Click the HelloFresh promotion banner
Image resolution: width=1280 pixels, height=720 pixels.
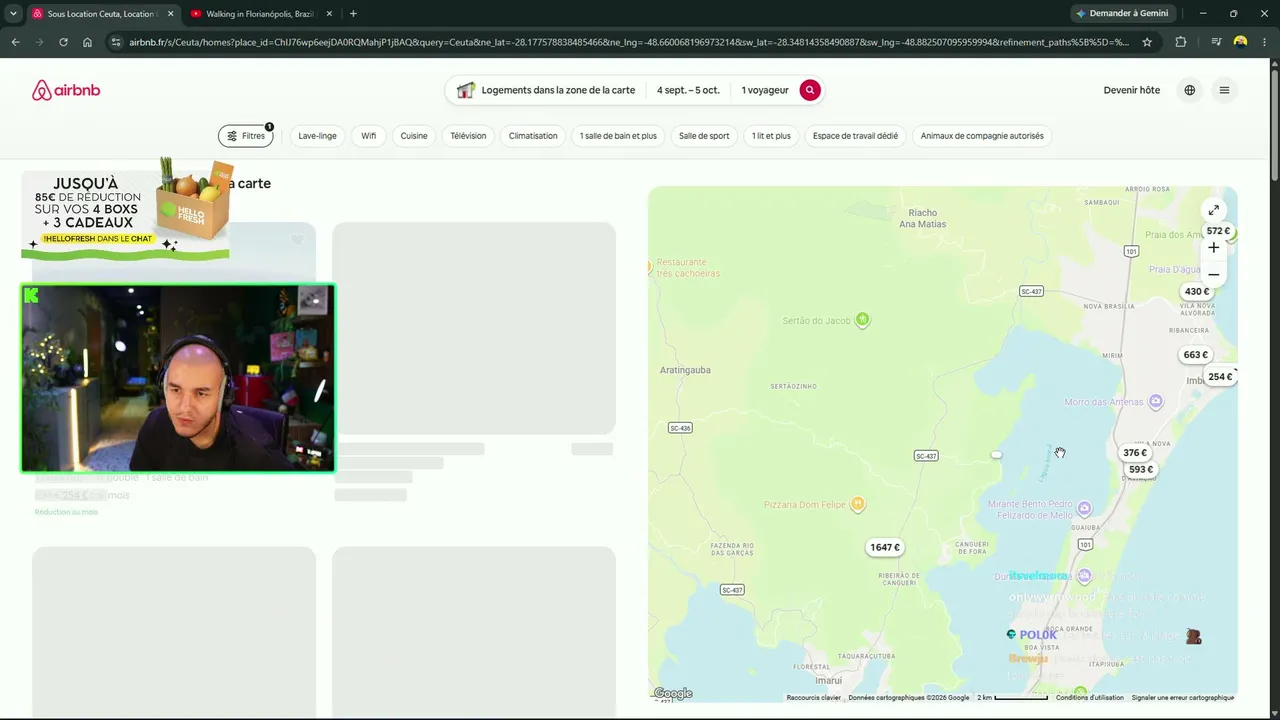128,208
